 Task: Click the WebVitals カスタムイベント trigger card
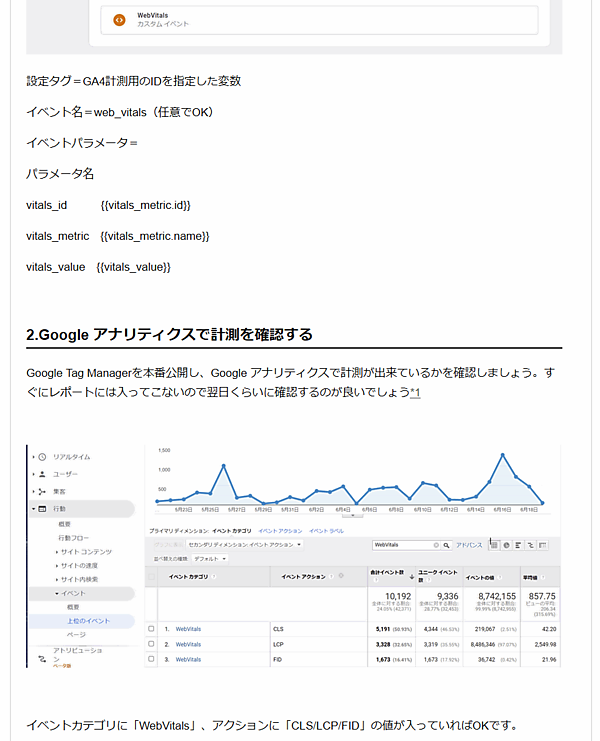(x=319, y=20)
